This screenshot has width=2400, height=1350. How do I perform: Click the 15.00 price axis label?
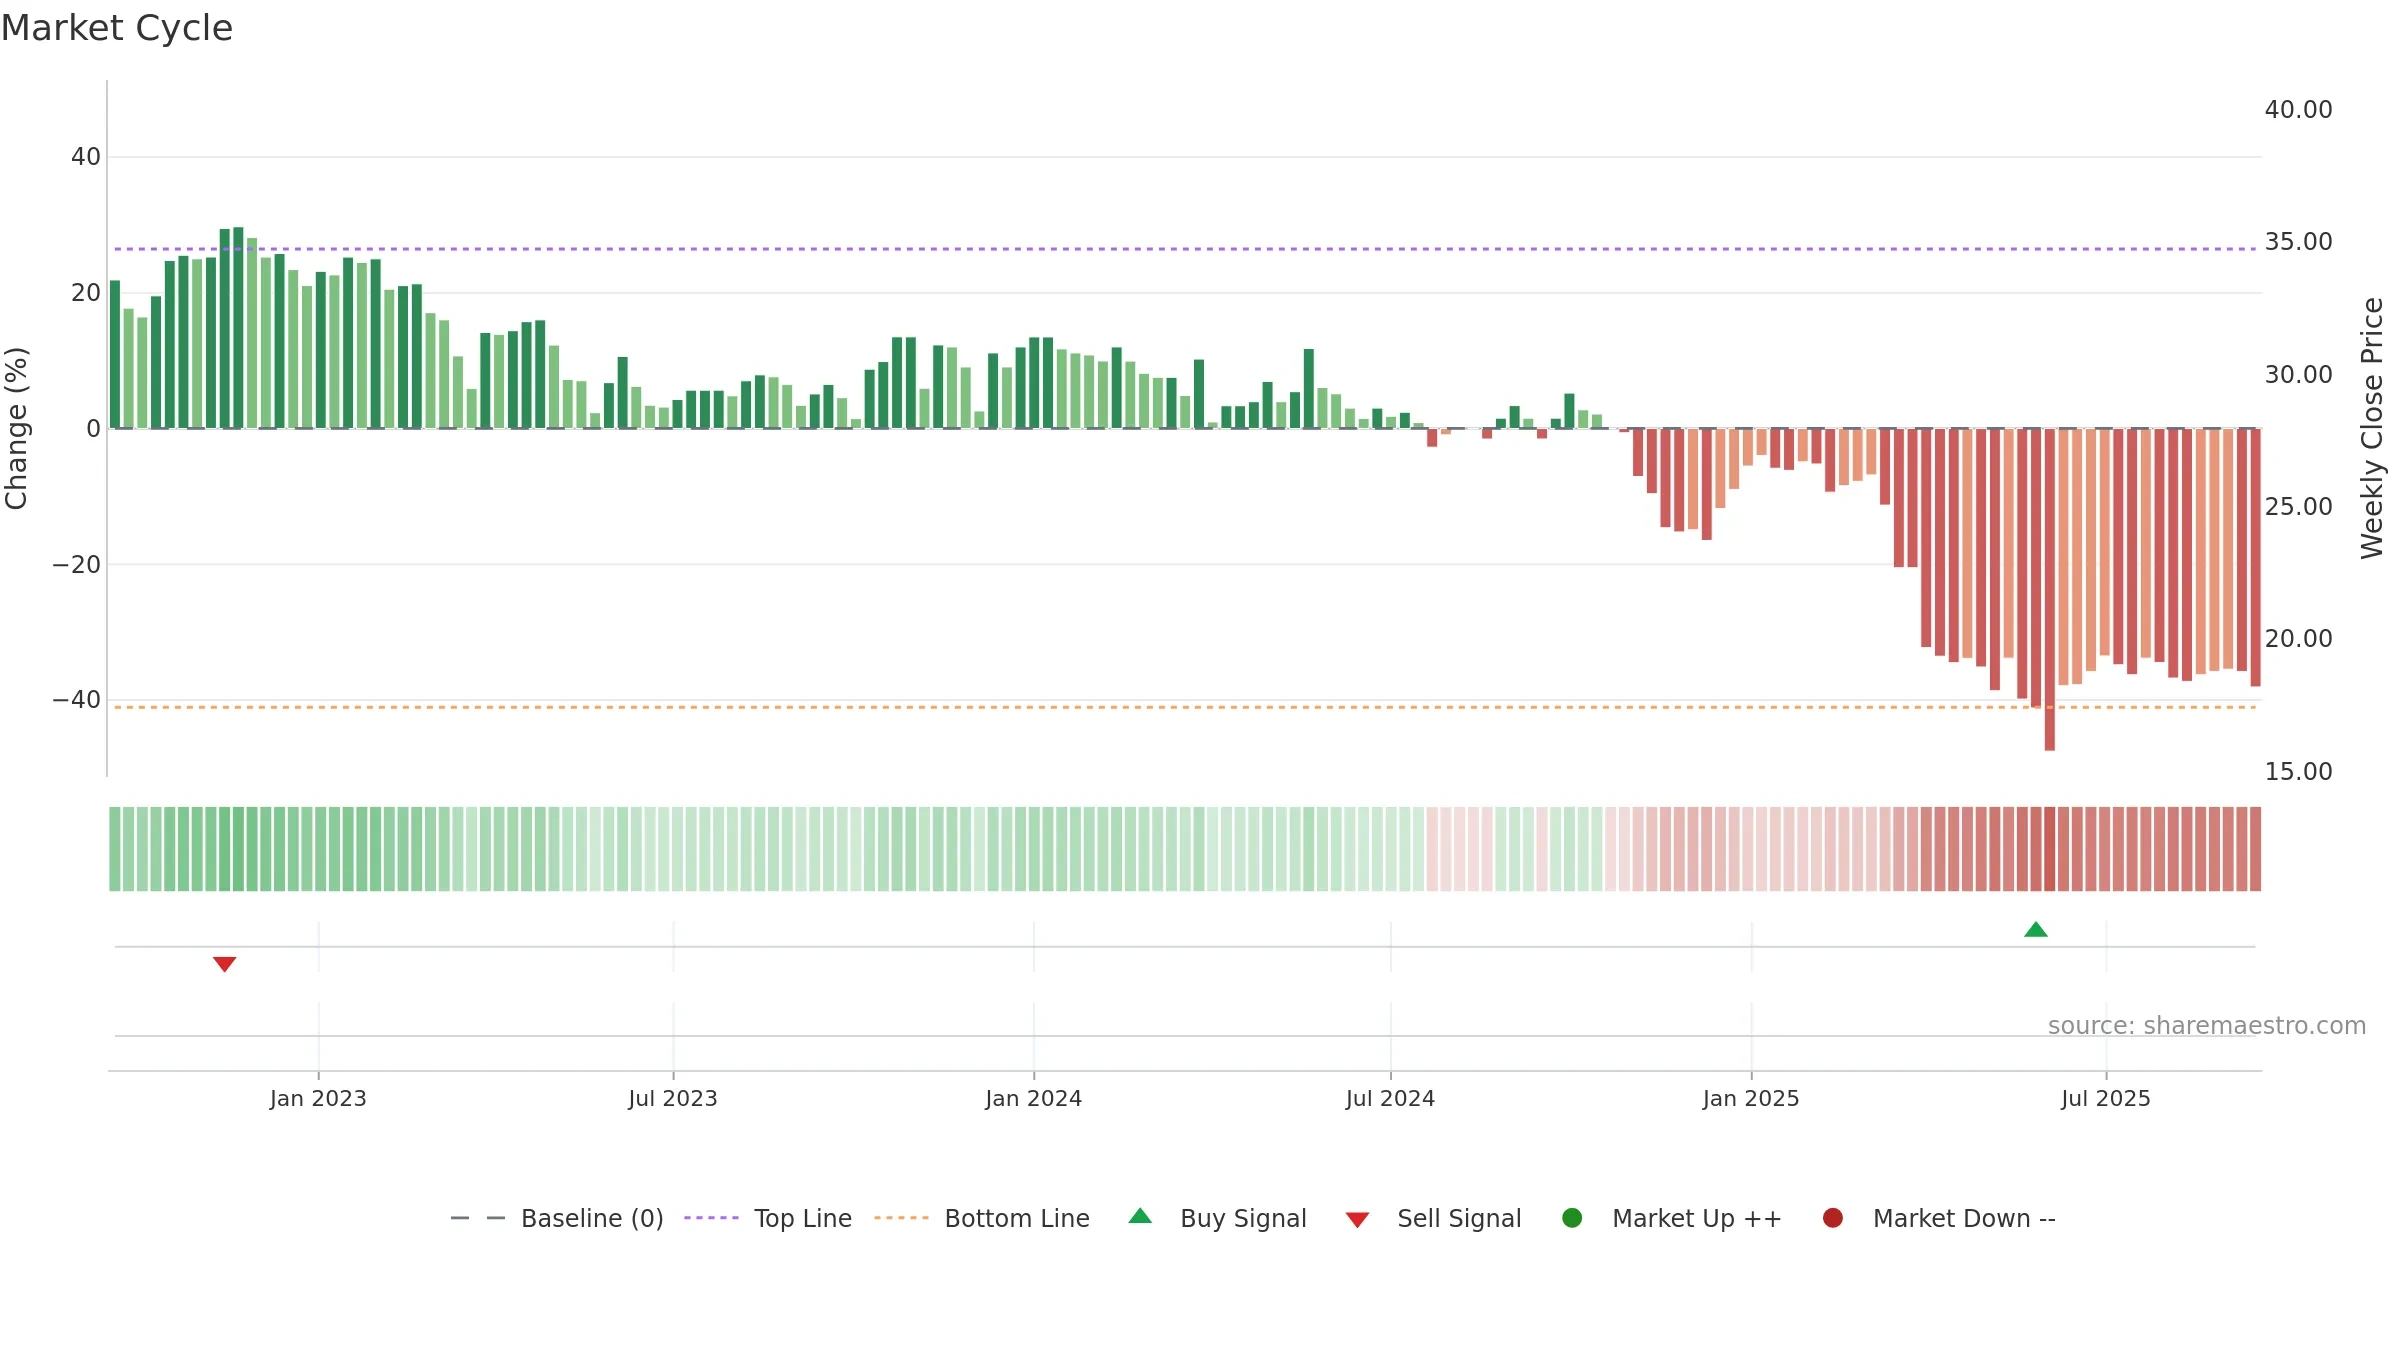2298,772
